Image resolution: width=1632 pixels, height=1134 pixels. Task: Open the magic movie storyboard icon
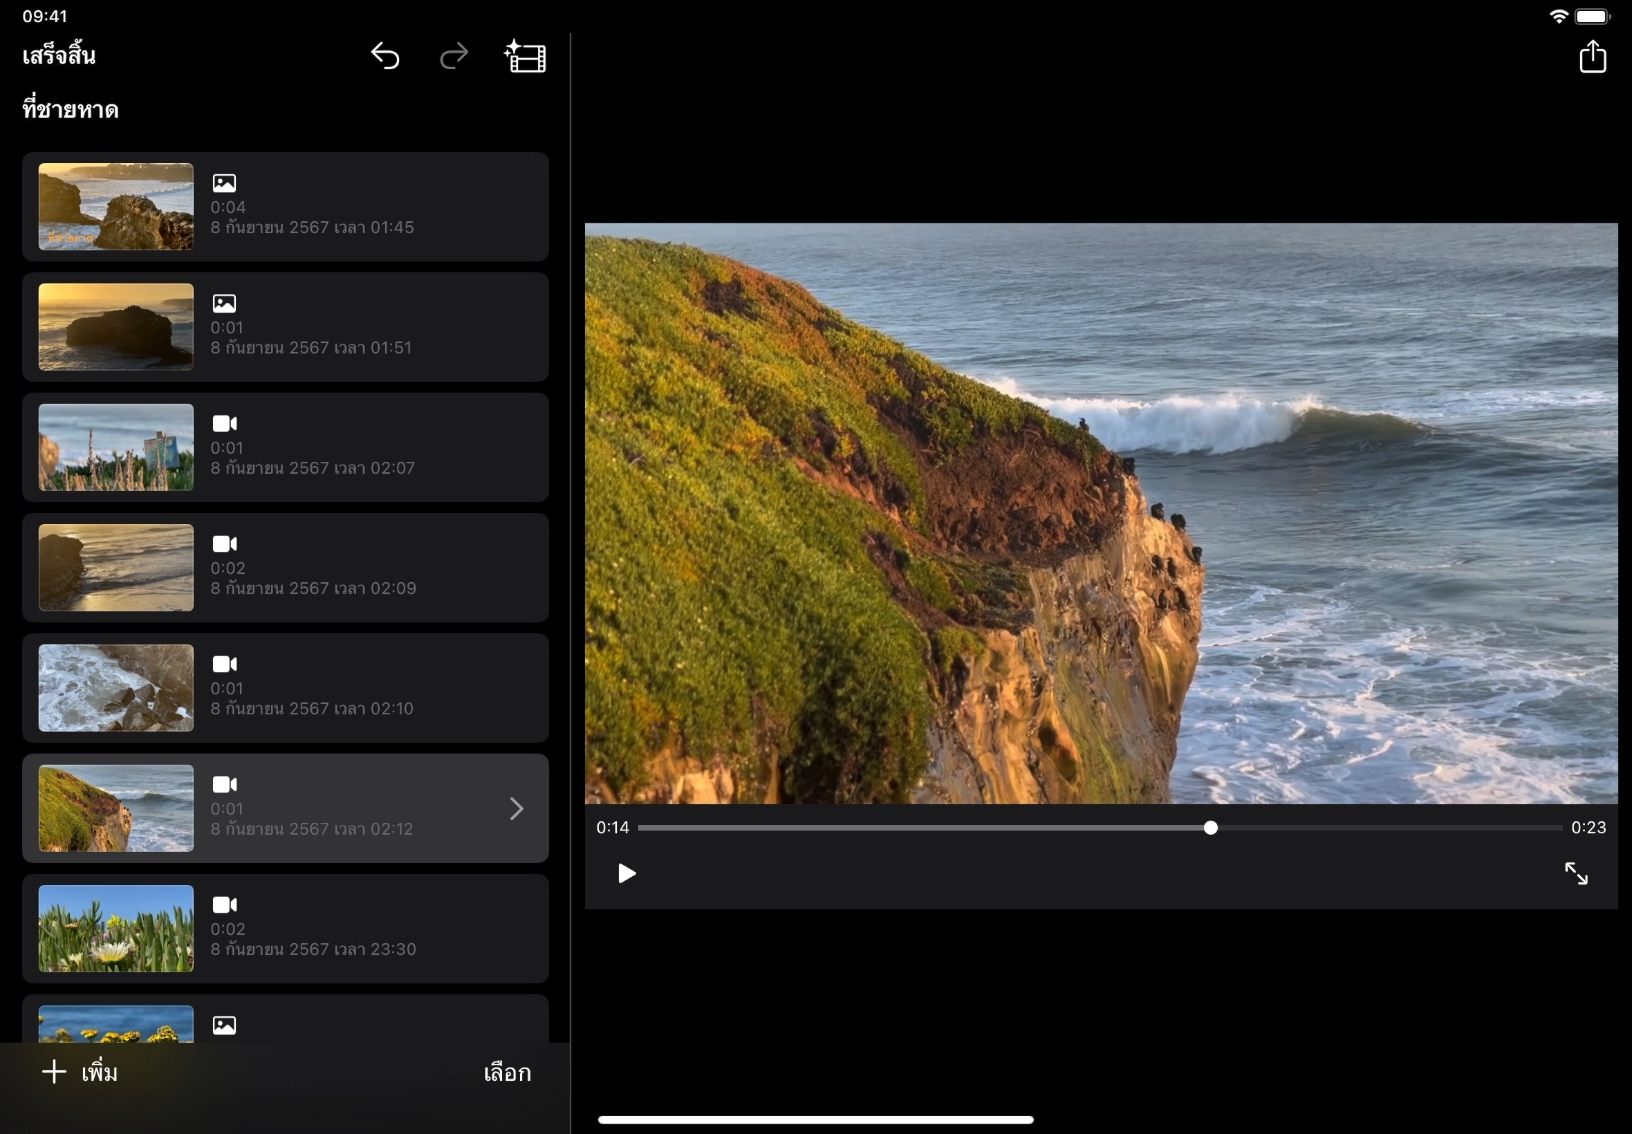(525, 57)
